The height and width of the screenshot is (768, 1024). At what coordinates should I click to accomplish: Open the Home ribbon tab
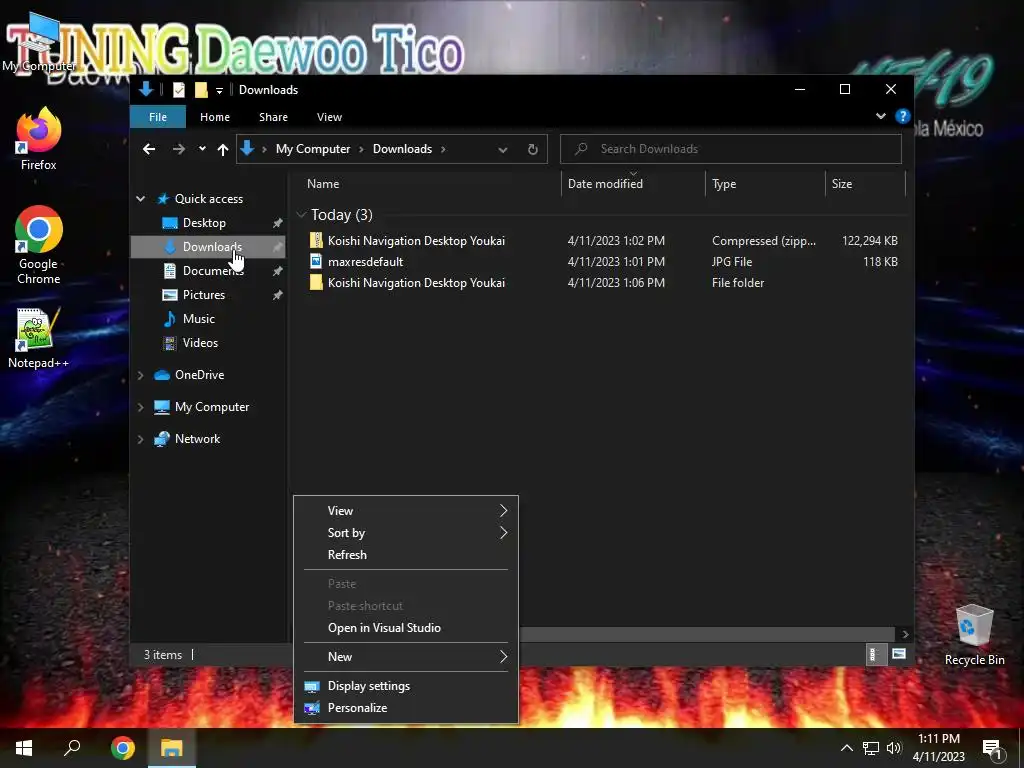[215, 117]
